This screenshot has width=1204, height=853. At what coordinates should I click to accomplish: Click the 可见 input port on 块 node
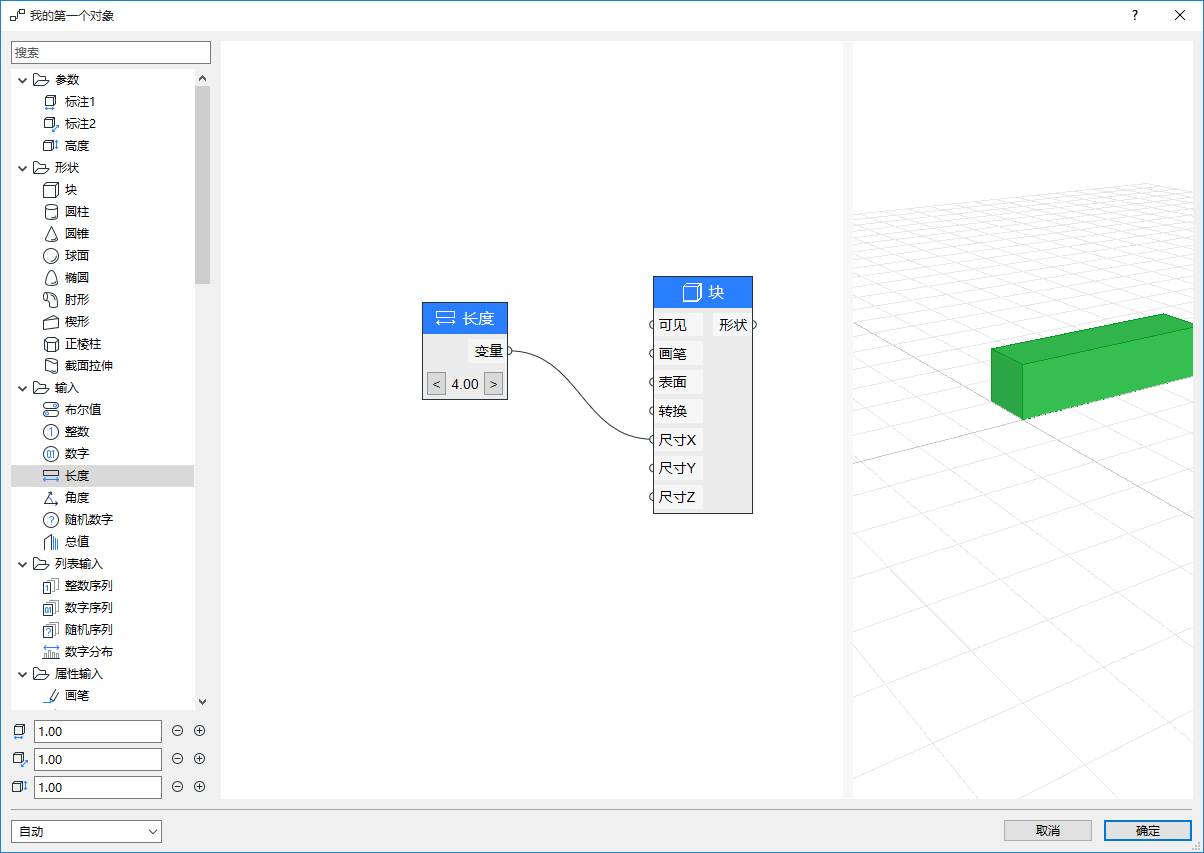click(x=653, y=325)
